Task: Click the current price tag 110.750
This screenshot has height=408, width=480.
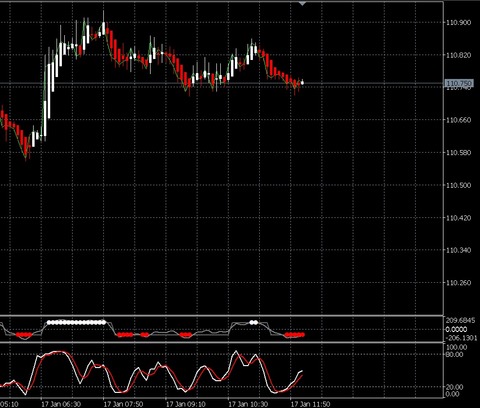Action: click(459, 83)
